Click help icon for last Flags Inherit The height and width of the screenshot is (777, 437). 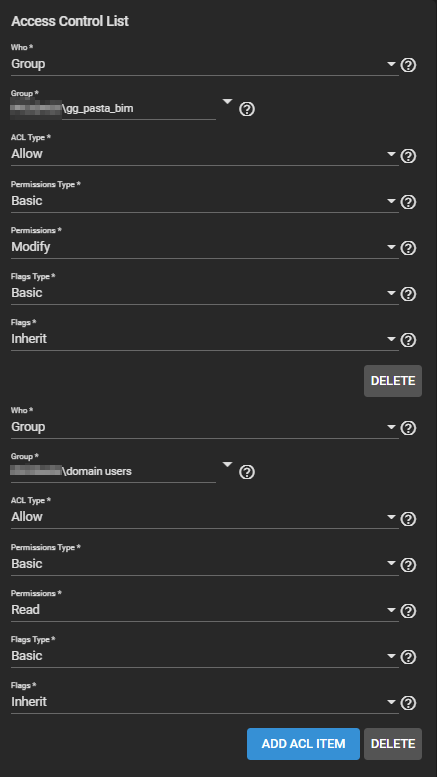click(408, 703)
